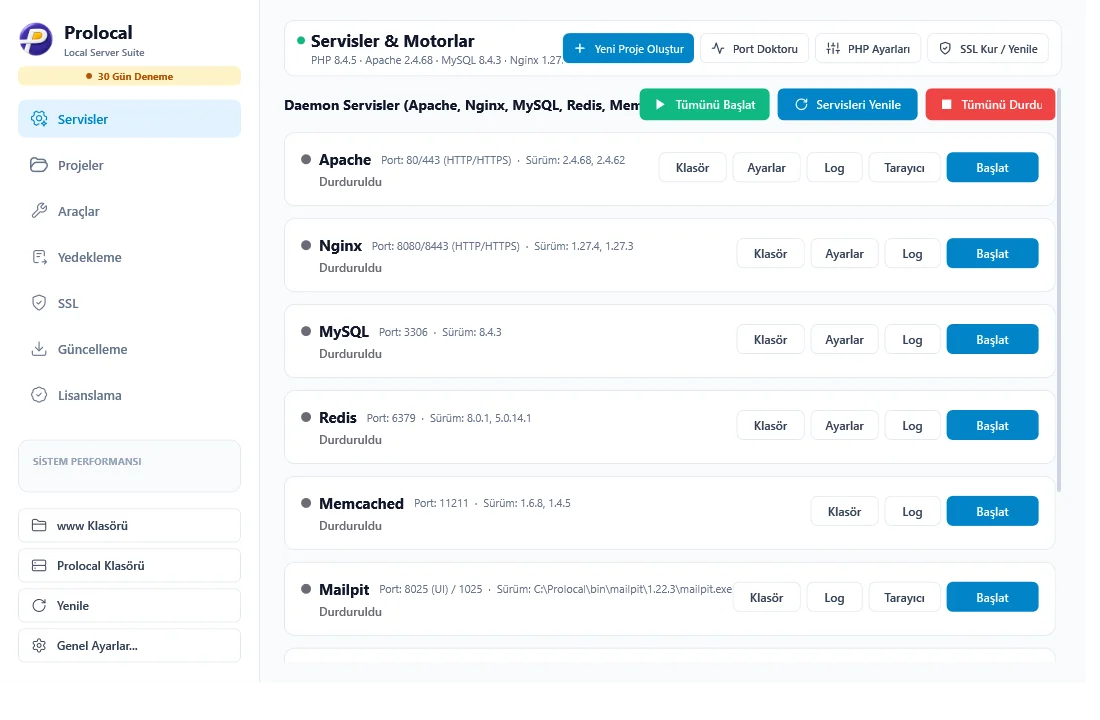The height and width of the screenshot is (720, 1100).
Task: View the Memcached Log
Action: pyautogui.click(x=912, y=512)
